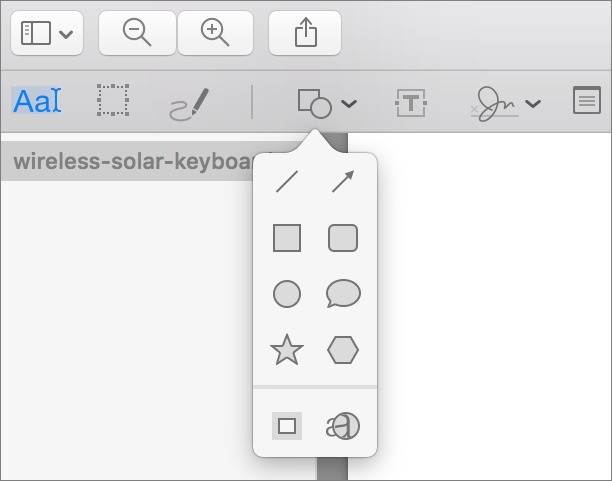Choose the Rectangular Selection tool
Screen dimensions: 612x481
(112, 101)
